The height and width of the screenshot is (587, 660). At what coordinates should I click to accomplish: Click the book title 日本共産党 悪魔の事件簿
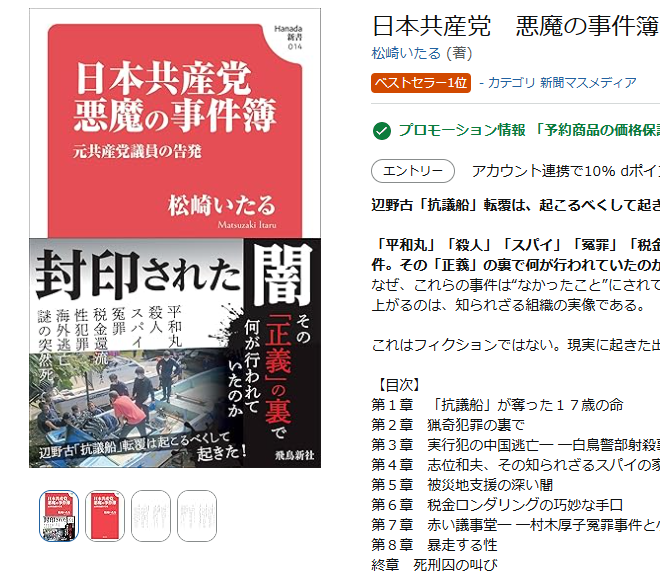tap(515, 25)
